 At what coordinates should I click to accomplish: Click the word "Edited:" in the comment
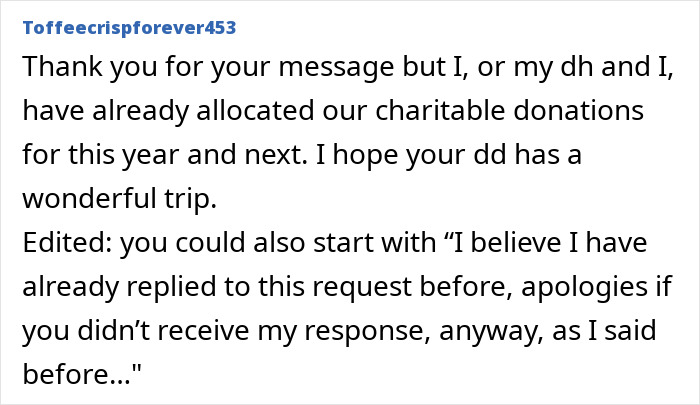coord(61,244)
